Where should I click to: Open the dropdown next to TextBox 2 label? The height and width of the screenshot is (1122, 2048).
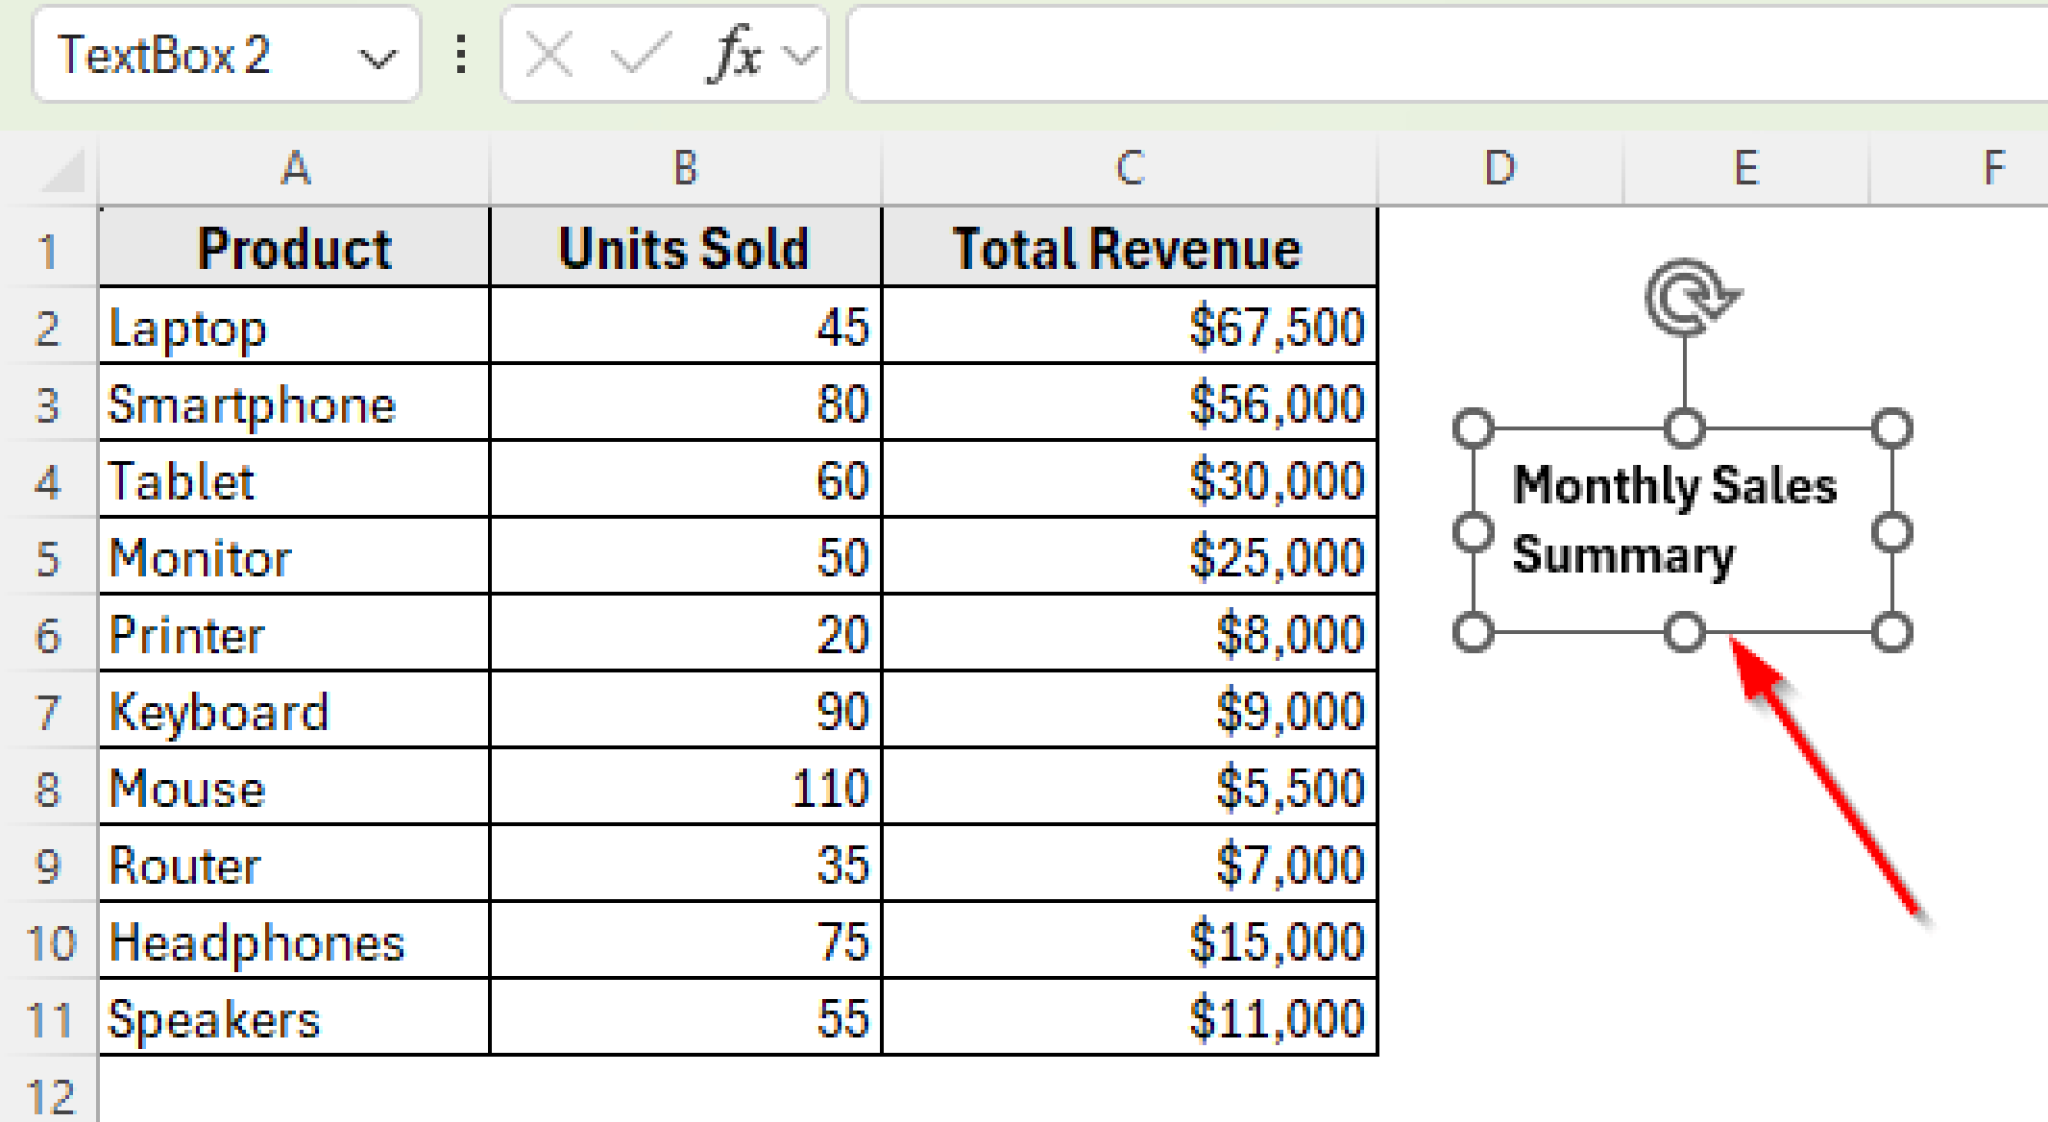[378, 57]
